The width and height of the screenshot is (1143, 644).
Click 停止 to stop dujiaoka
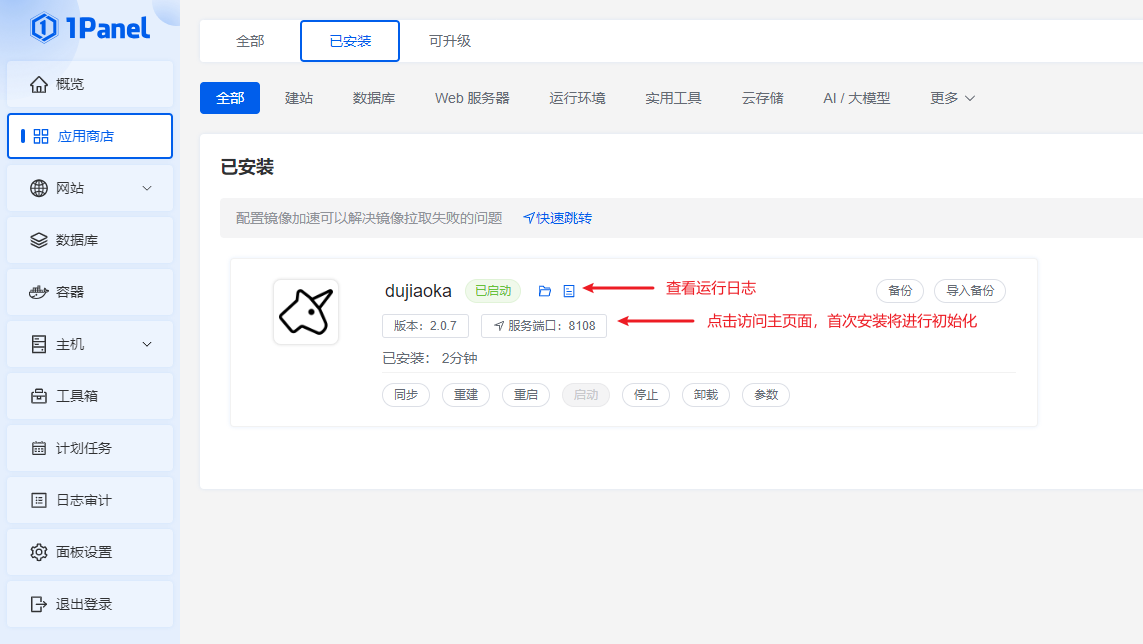646,395
